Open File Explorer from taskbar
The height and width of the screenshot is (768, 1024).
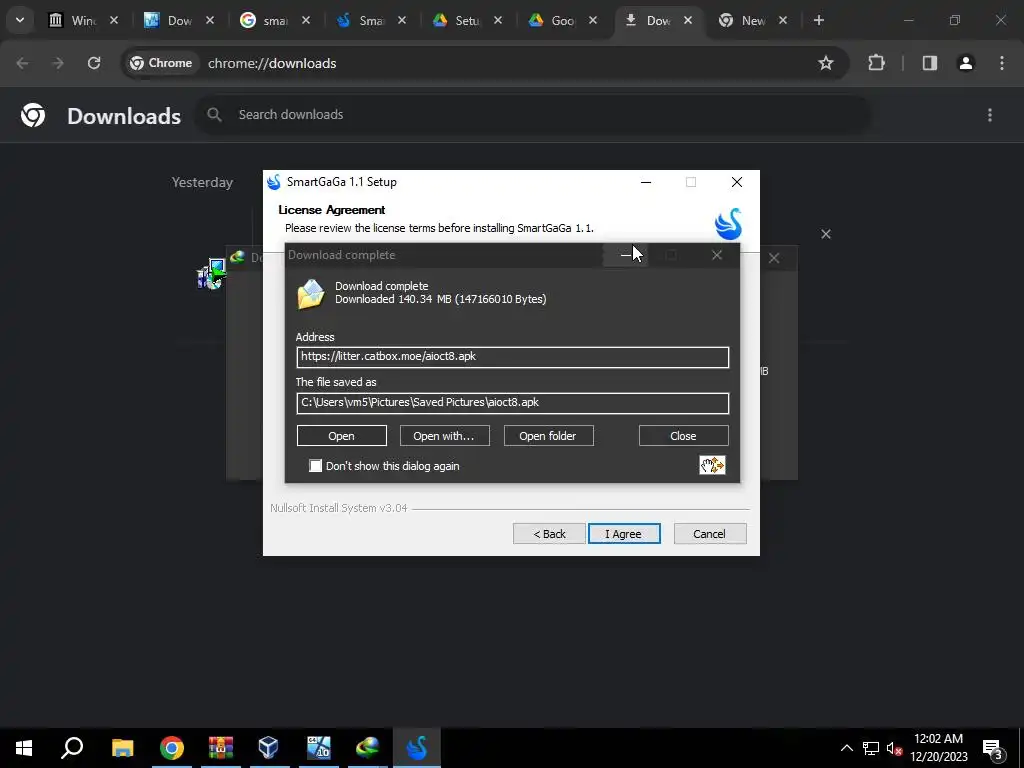point(122,748)
